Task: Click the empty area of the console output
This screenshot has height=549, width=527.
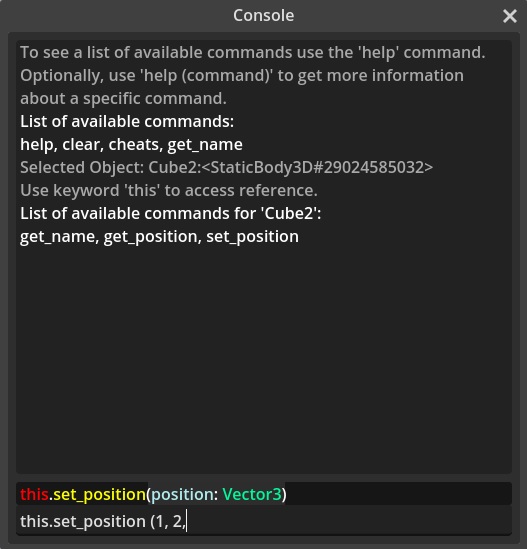Action: pos(264,357)
